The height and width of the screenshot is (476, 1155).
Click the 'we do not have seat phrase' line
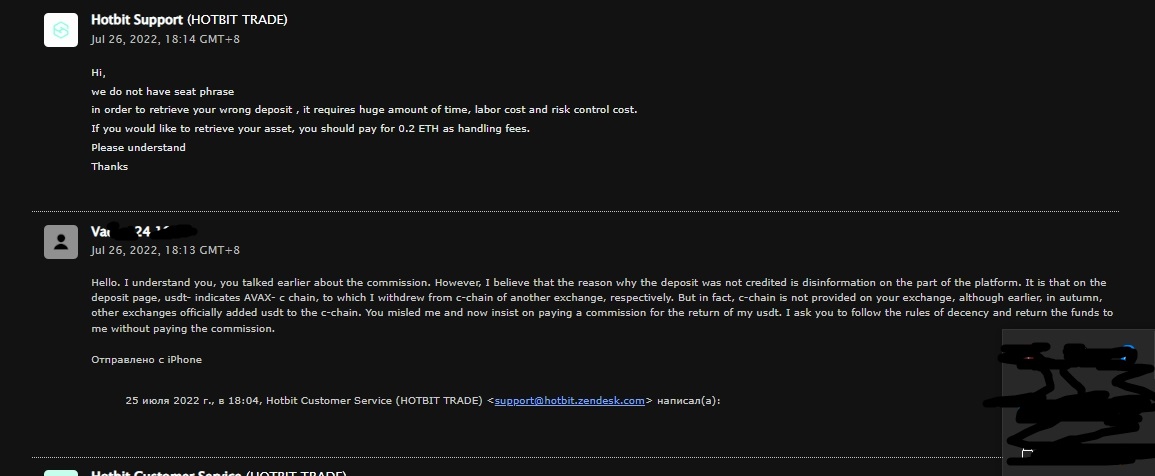click(163, 91)
